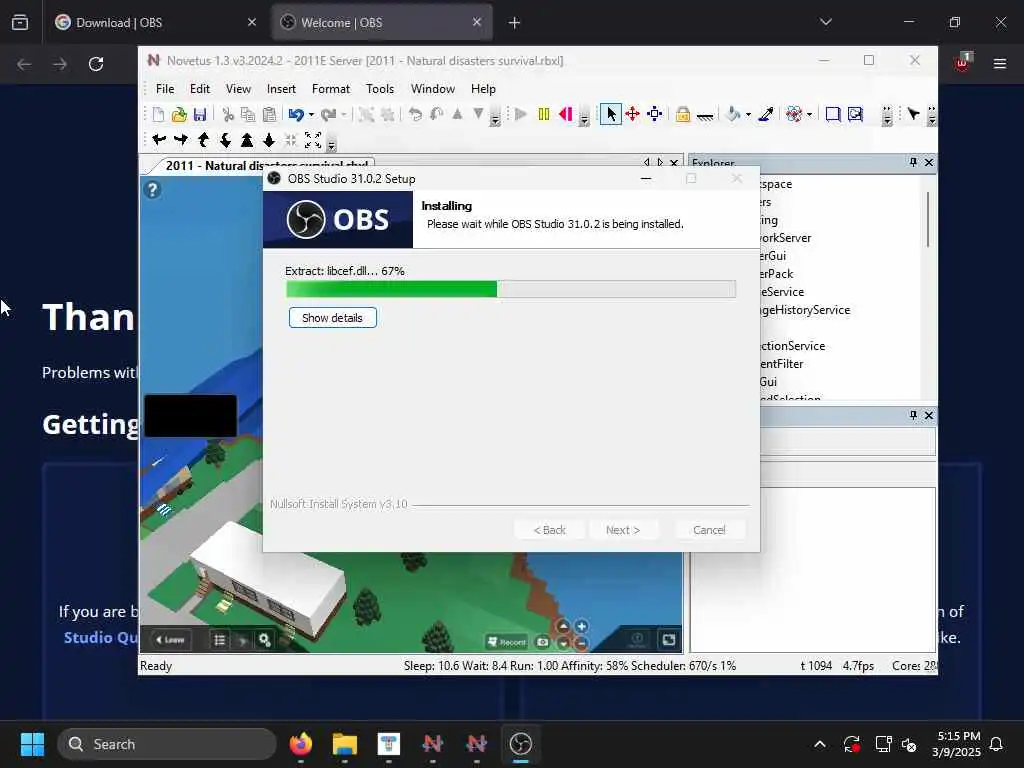The height and width of the screenshot is (768, 1024).
Task: Click the New file icon in Novetus toolbar
Action: [x=158, y=115]
